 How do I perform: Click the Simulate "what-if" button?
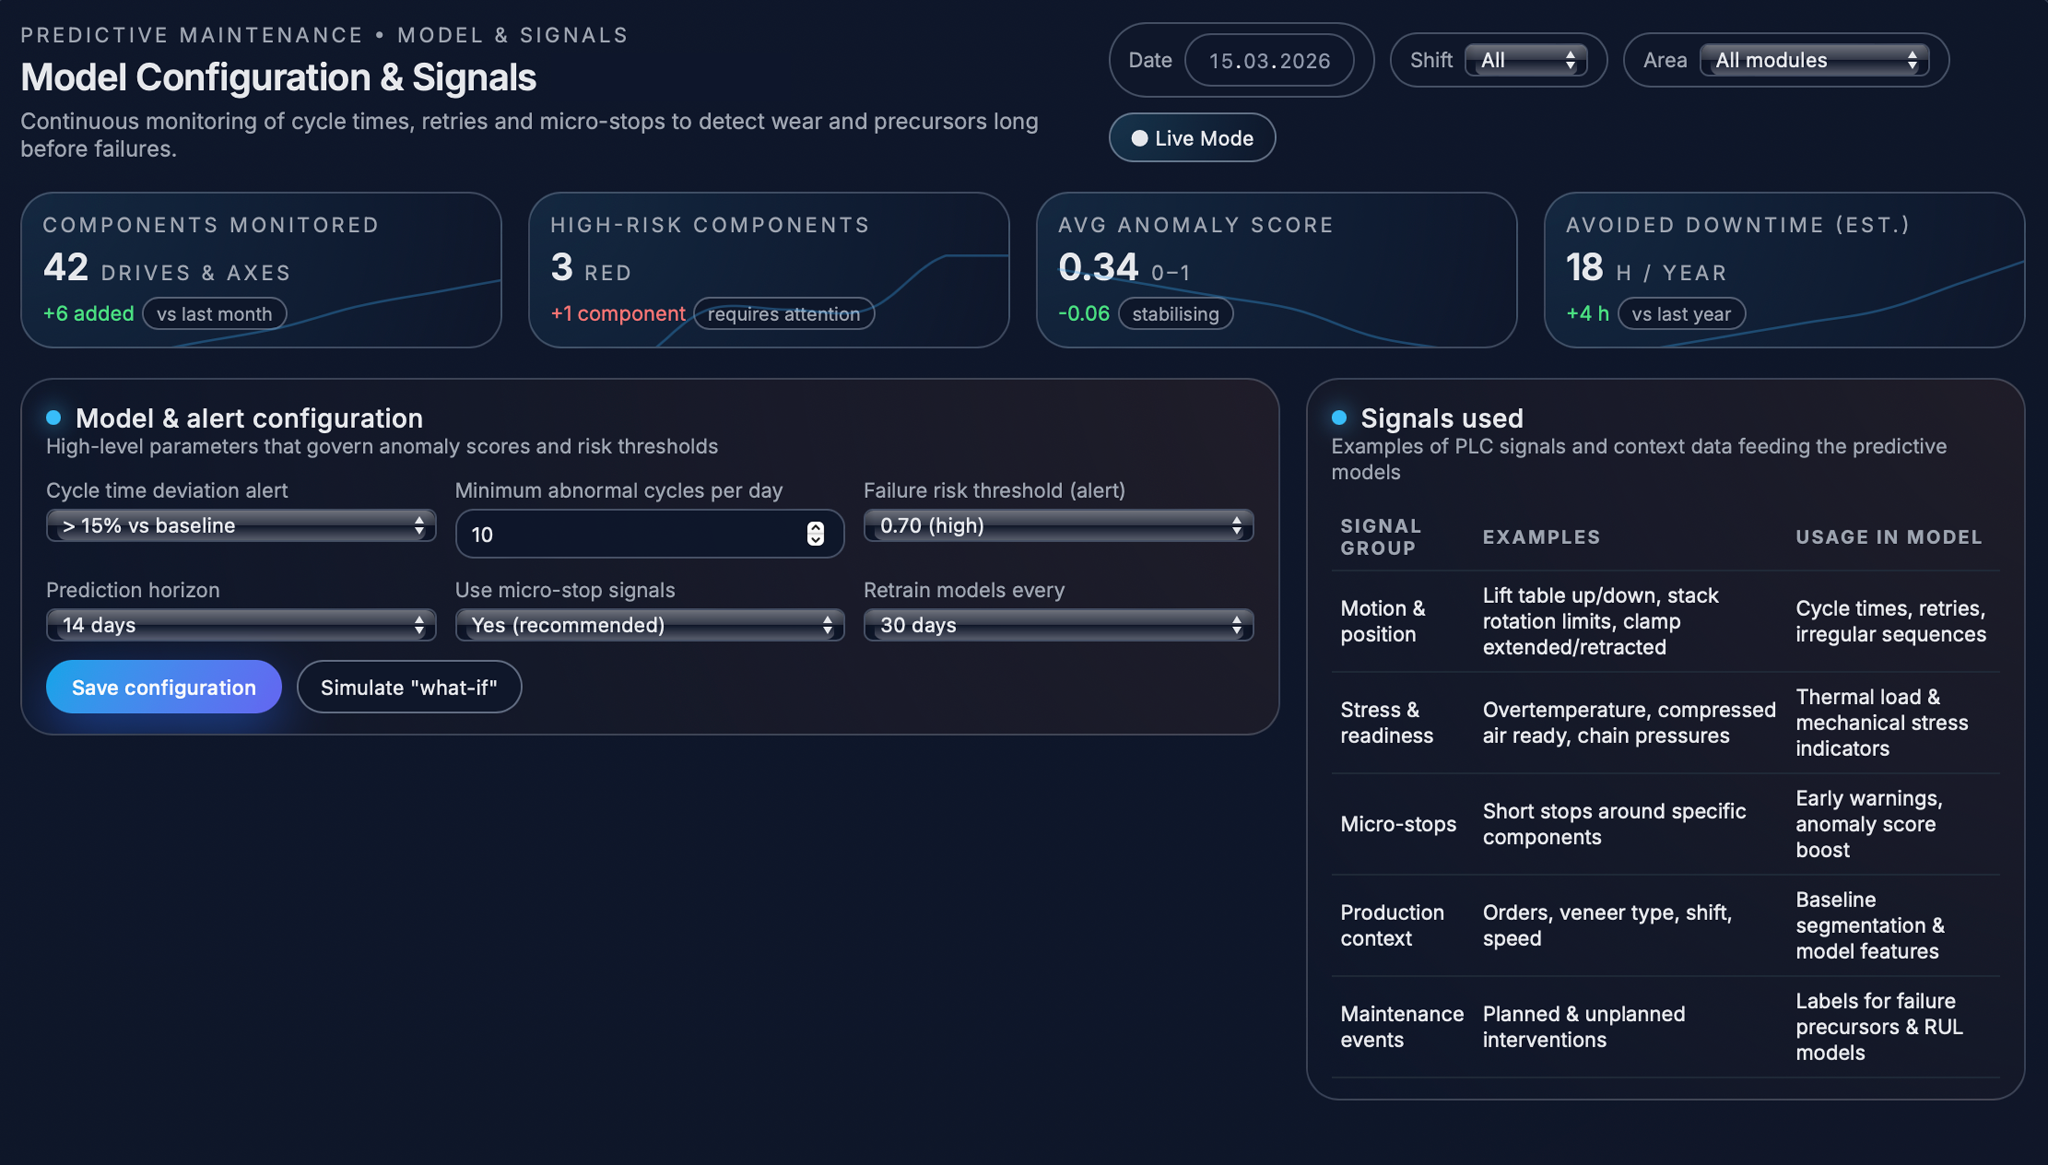[x=408, y=687]
